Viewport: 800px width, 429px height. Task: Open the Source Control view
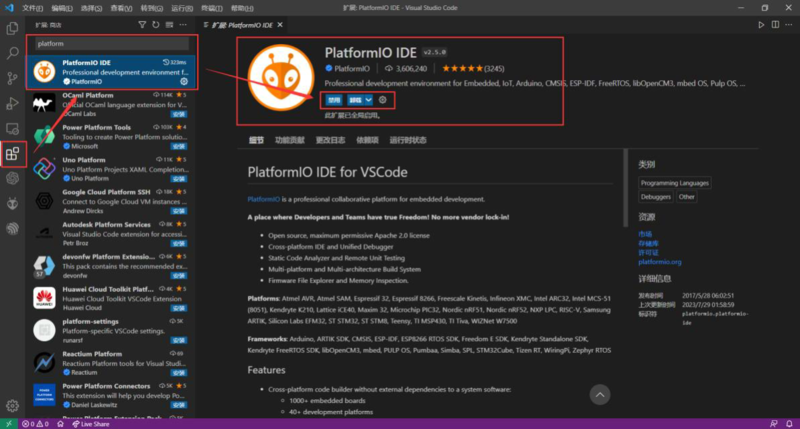13,78
